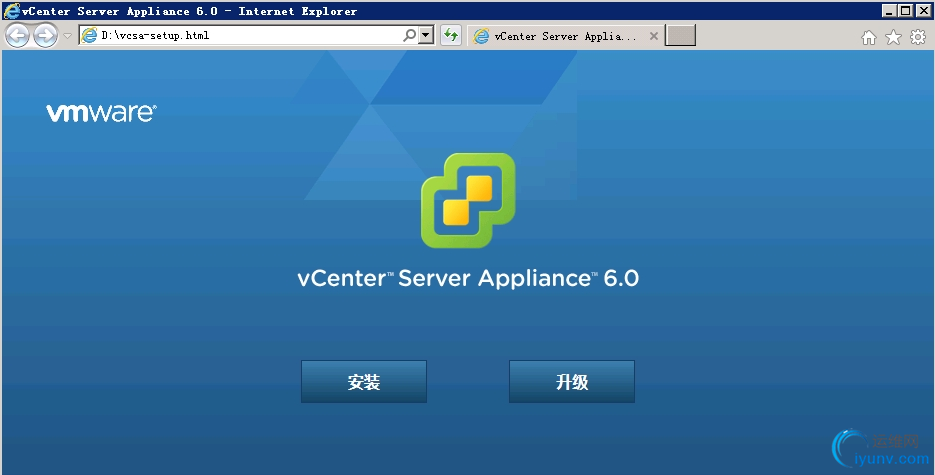Close the Internet Explorer window
Image resolution: width=935 pixels, height=475 pixels.
(x=922, y=11)
